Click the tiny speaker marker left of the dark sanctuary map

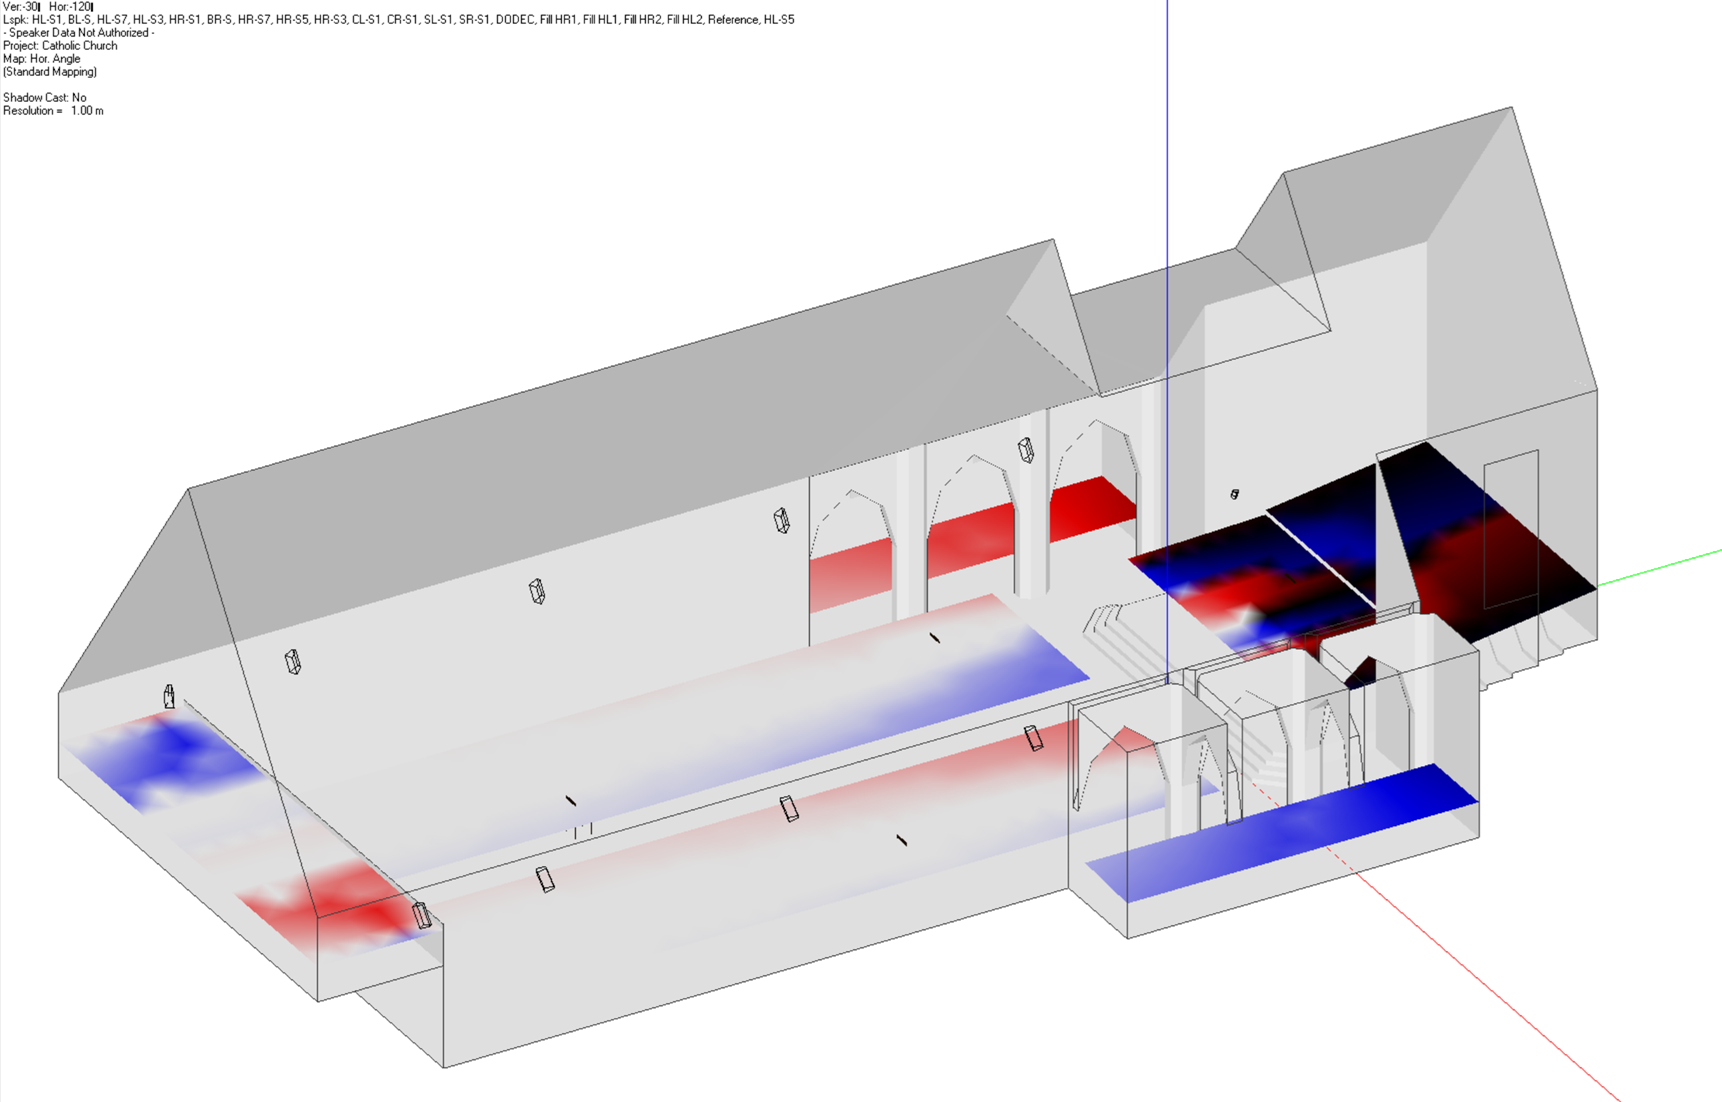point(1235,494)
